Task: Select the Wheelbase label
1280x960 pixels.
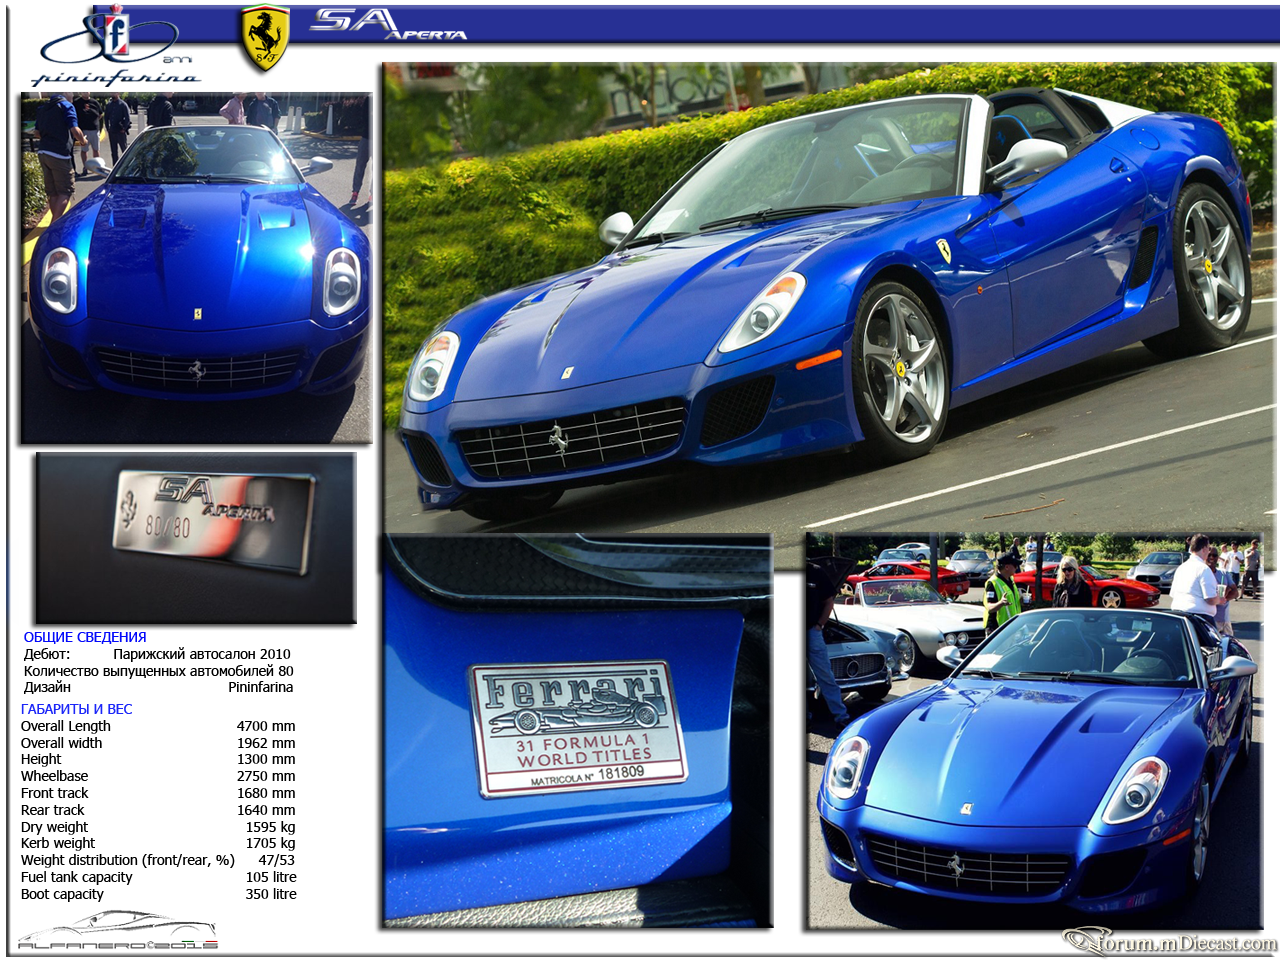Action: pyautogui.click(x=54, y=776)
